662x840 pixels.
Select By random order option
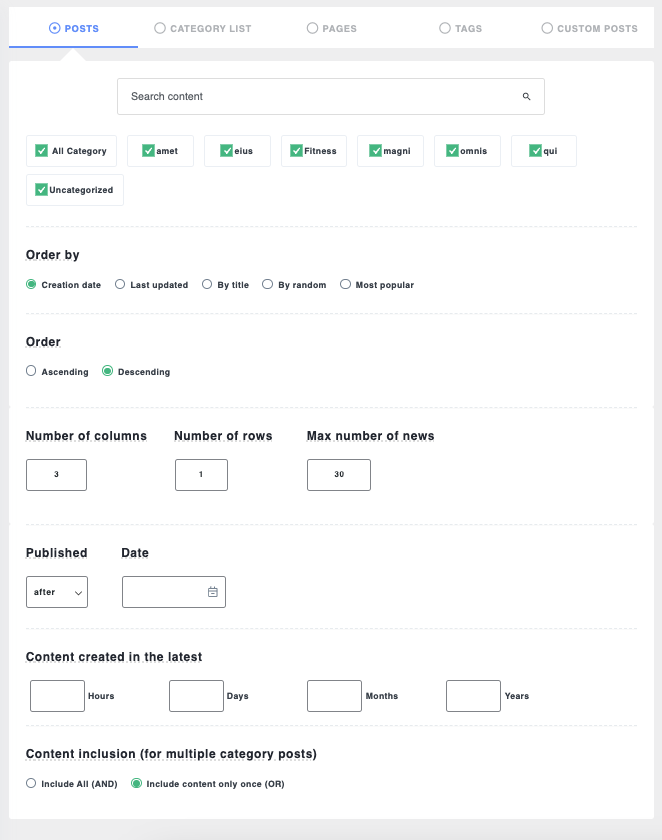click(x=268, y=285)
